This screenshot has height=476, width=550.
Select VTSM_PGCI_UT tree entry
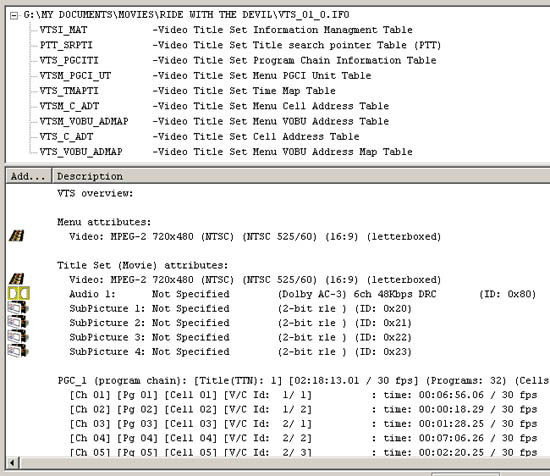point(75,76)
